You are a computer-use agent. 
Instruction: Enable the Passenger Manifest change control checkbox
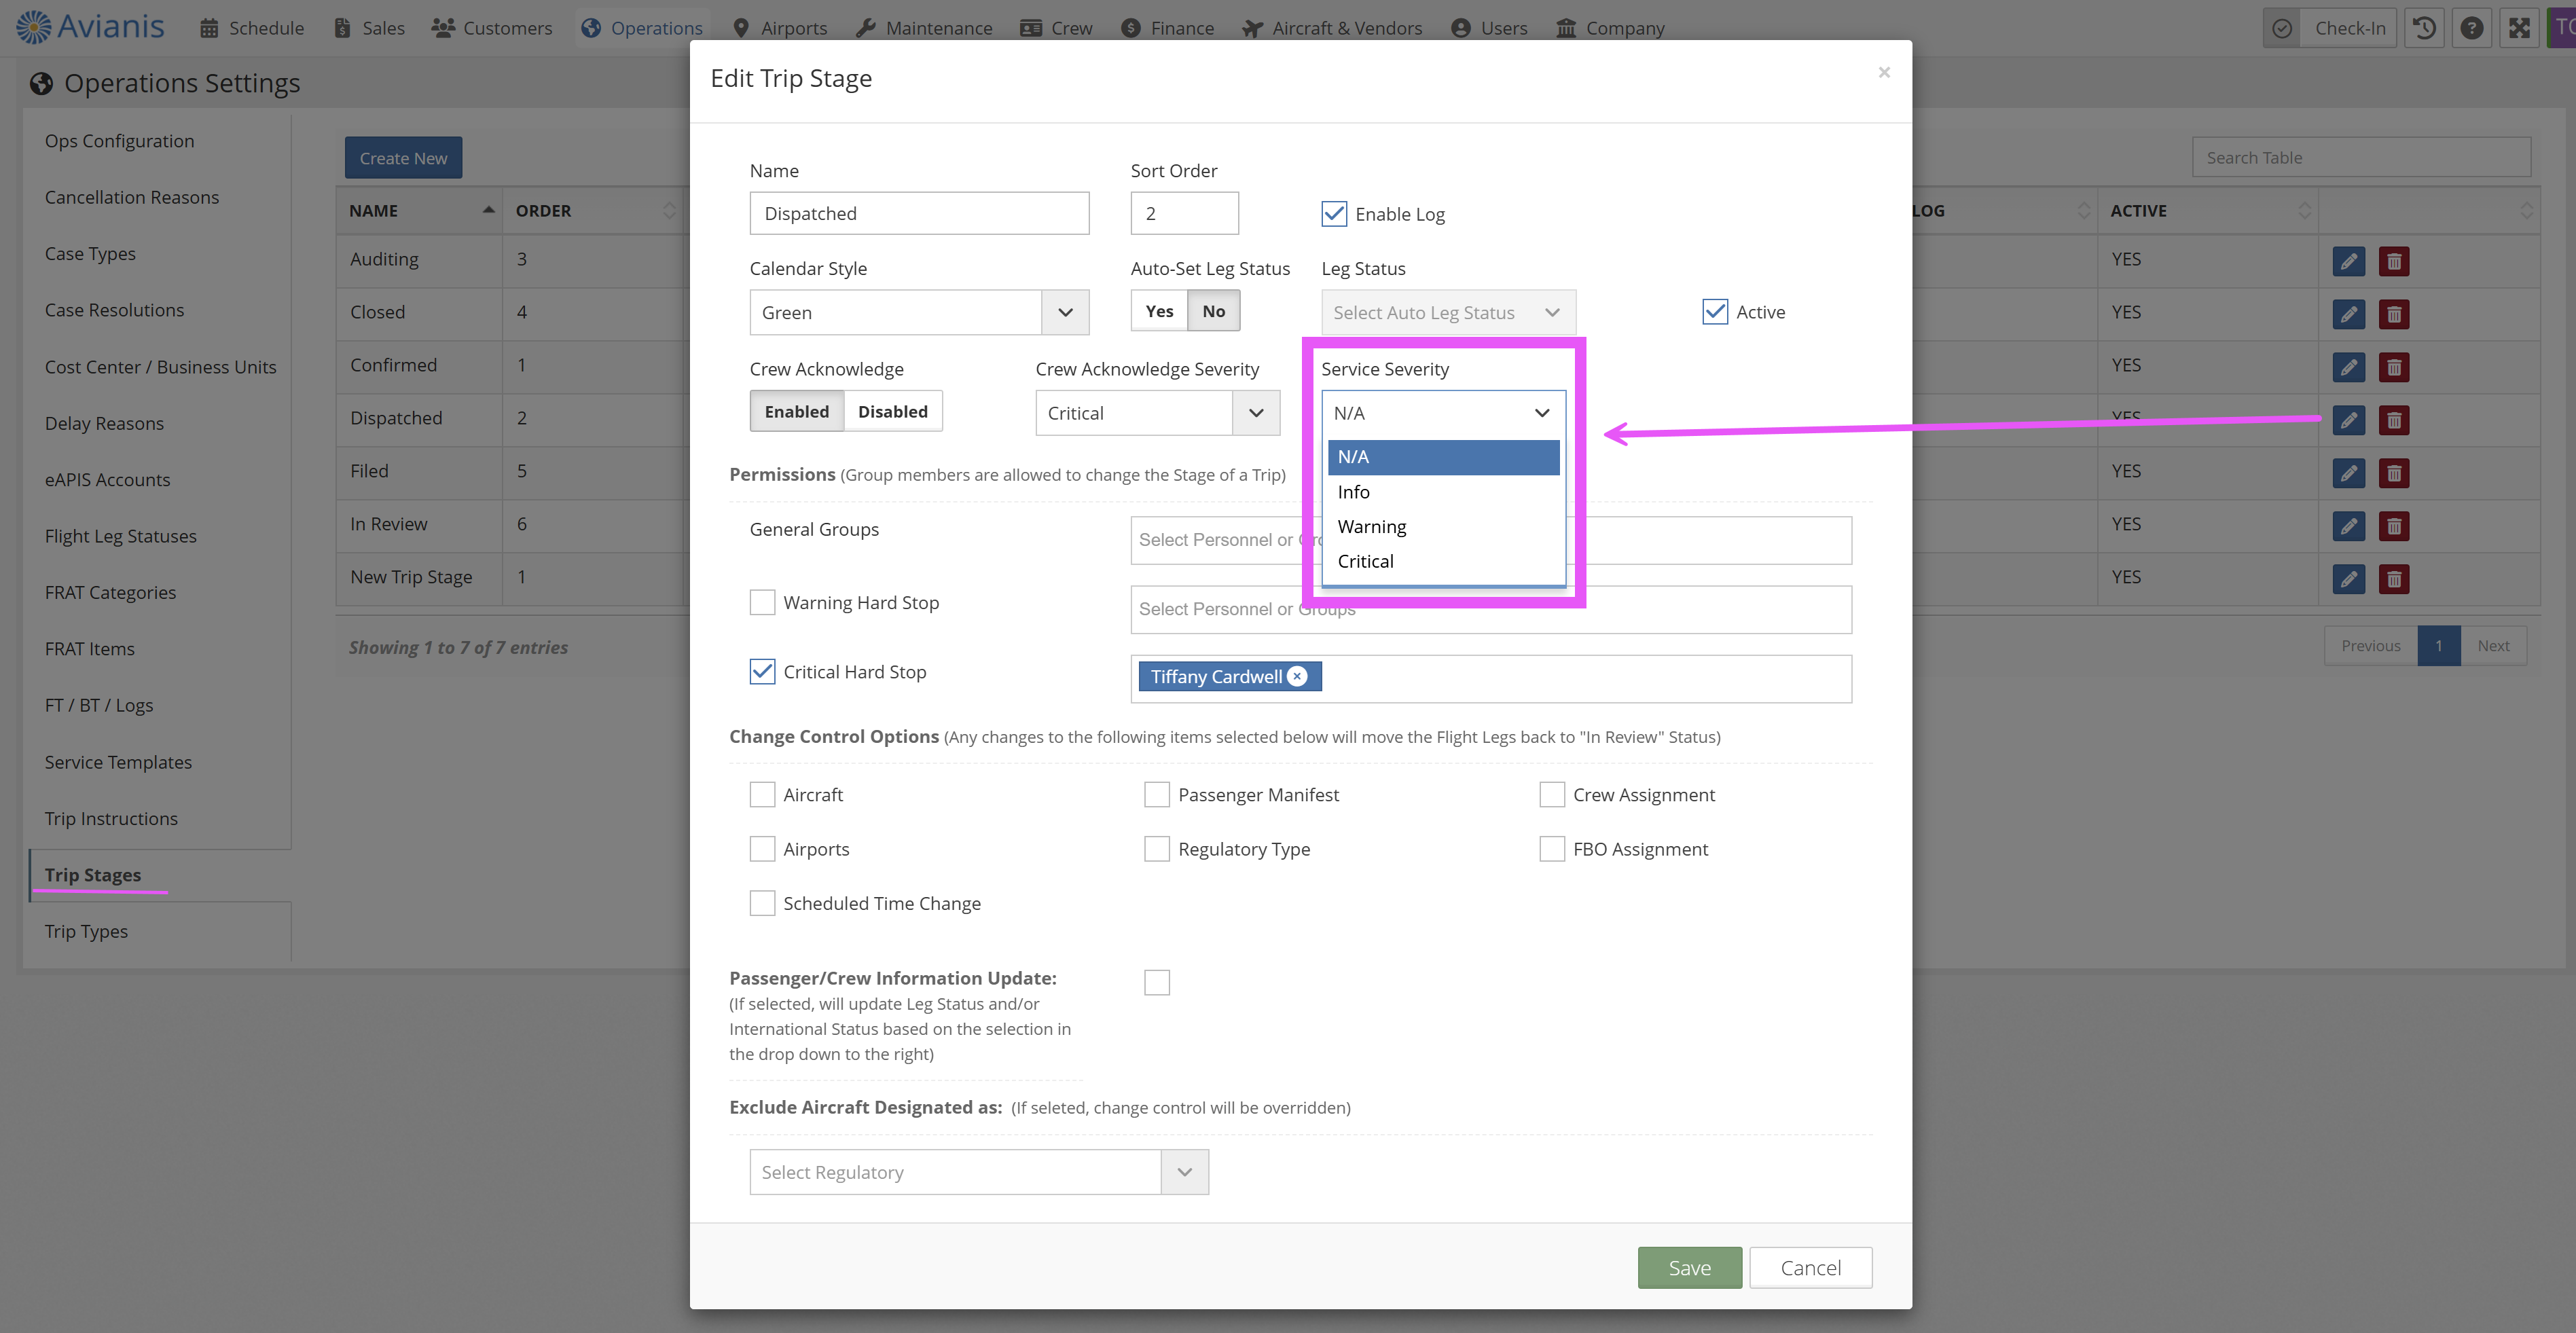1157,795
